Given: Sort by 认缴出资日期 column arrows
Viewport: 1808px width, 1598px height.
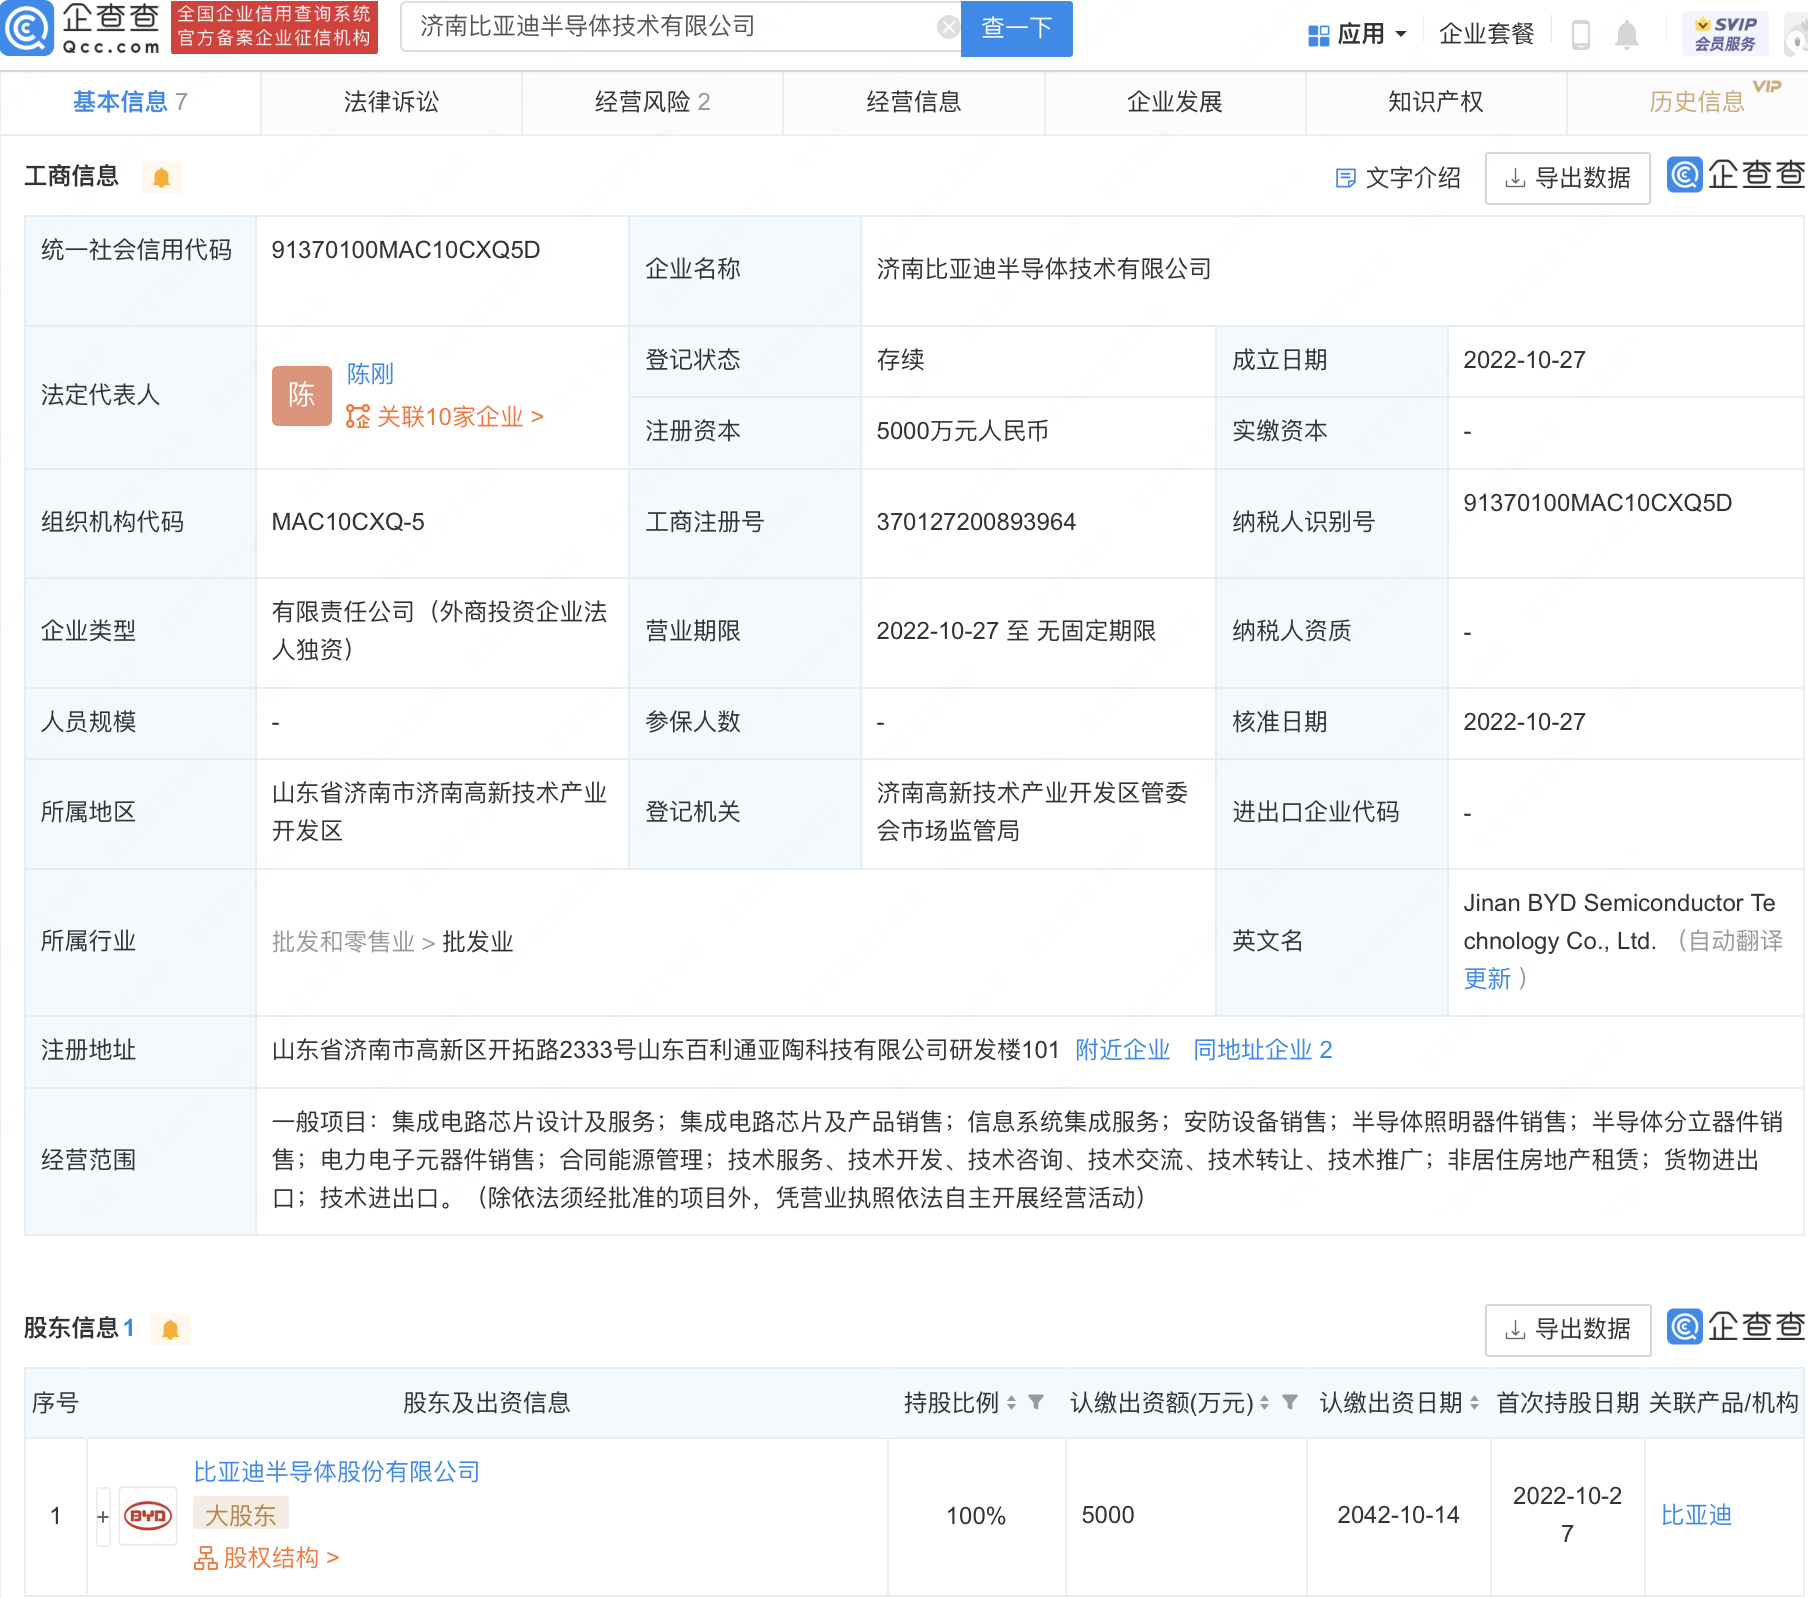Looking at the screenshot, I should (1474, 1403).
